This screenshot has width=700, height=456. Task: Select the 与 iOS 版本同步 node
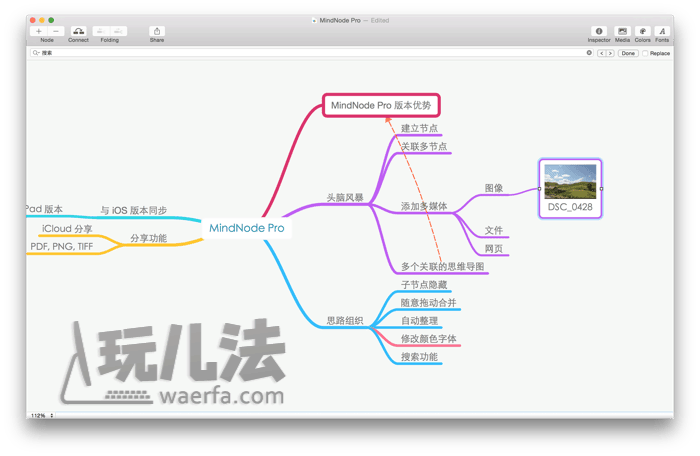coord(133,210)
